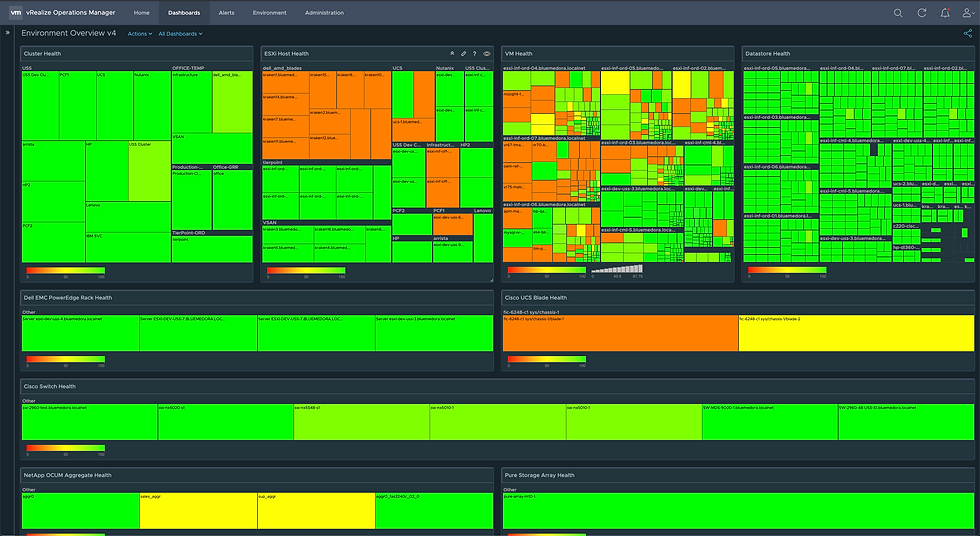Switch to the Alerts tab
This screenshot has width=980, height=536.
[226, 12]
